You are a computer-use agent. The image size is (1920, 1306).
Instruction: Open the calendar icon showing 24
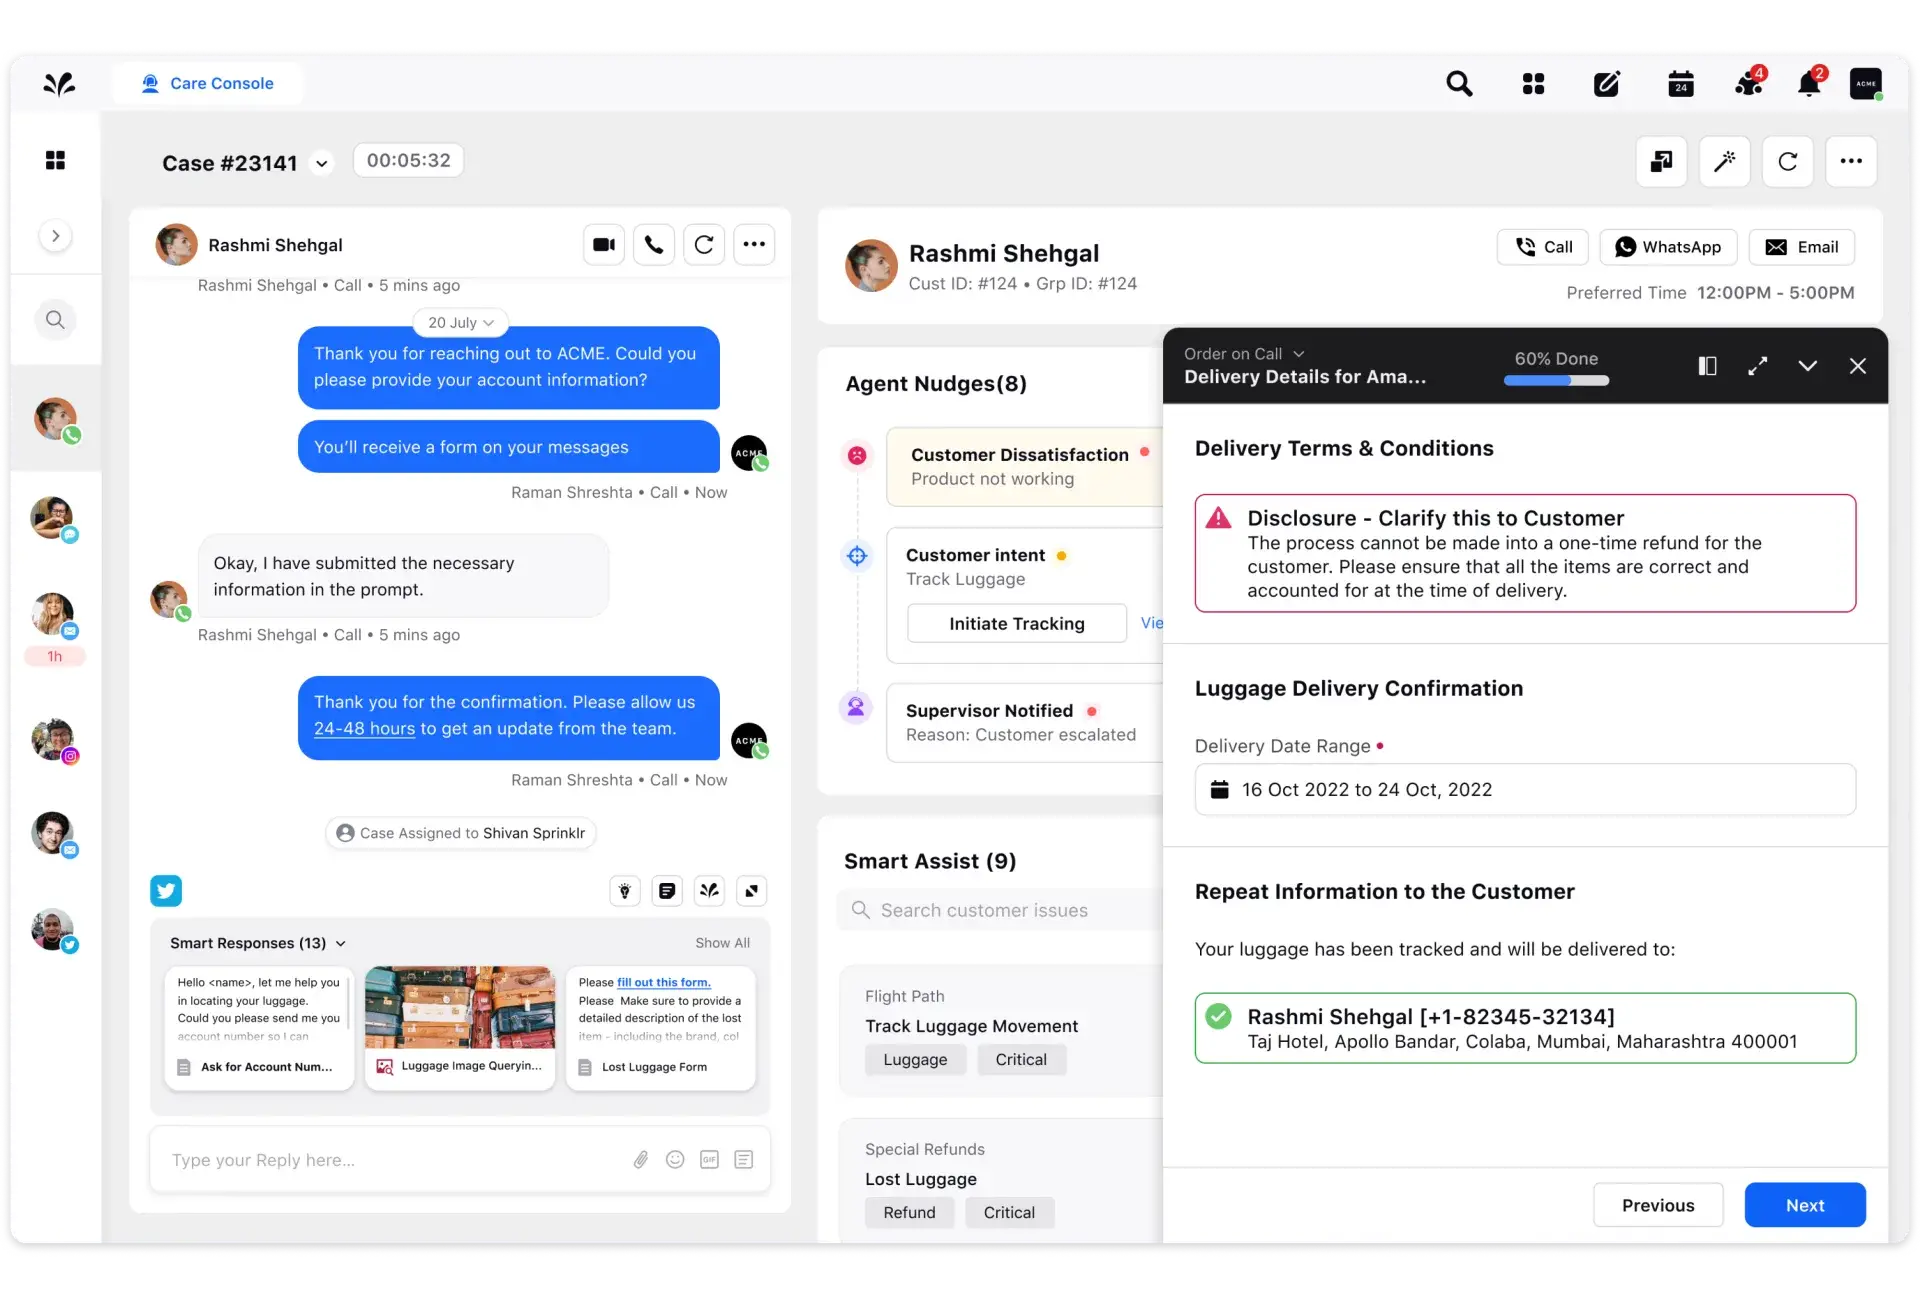pos(1681,84)
